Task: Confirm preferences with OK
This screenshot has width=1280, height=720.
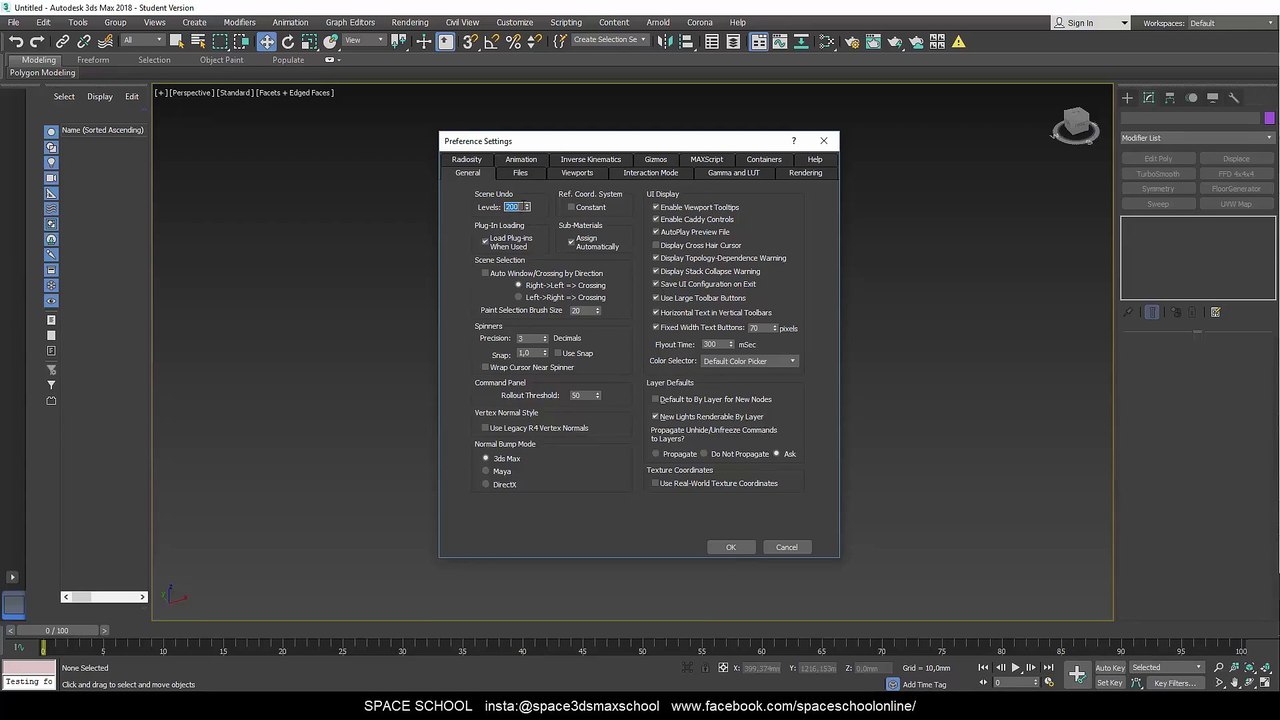Action: pyautogui.click(x=731, y=547)
